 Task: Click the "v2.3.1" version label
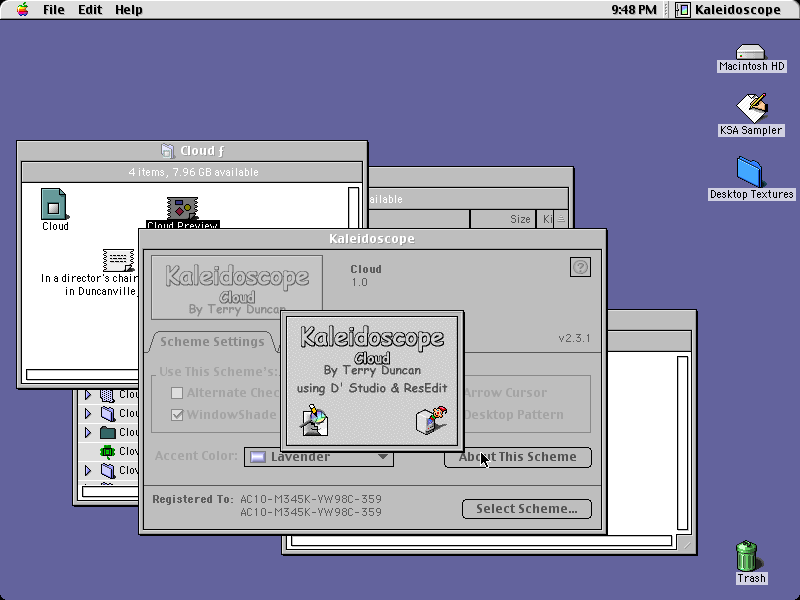574,338
